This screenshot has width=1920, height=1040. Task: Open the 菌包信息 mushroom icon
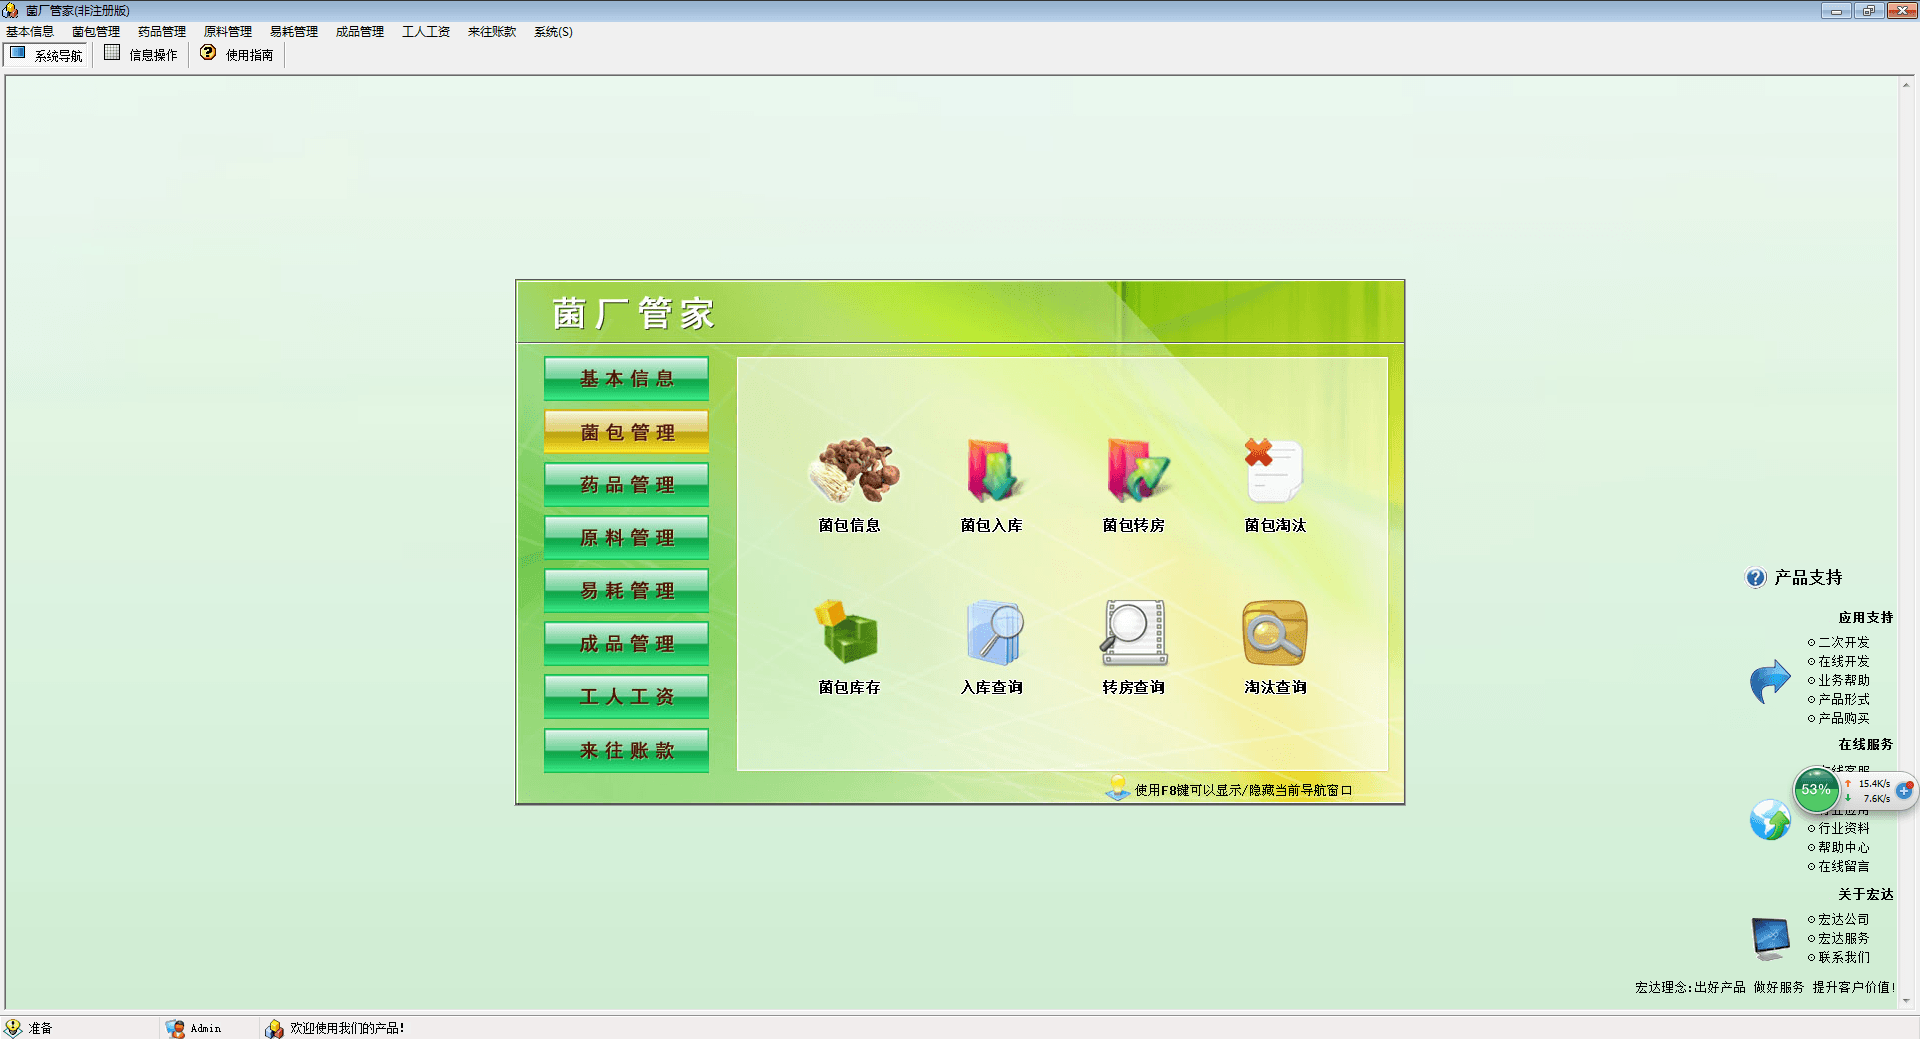click(x=853, y=470)
